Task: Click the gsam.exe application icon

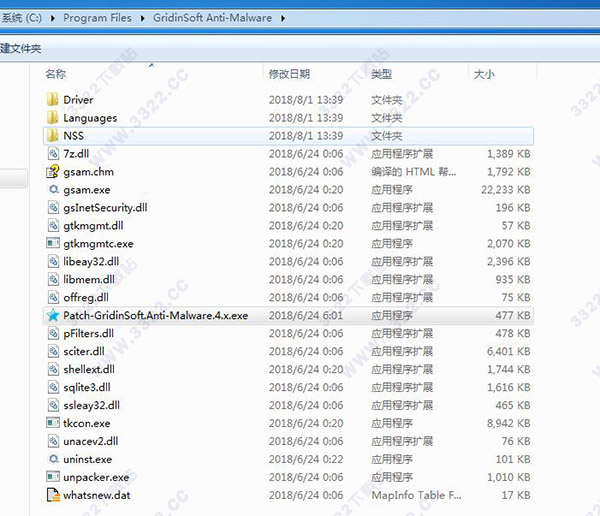Action: 54,189
